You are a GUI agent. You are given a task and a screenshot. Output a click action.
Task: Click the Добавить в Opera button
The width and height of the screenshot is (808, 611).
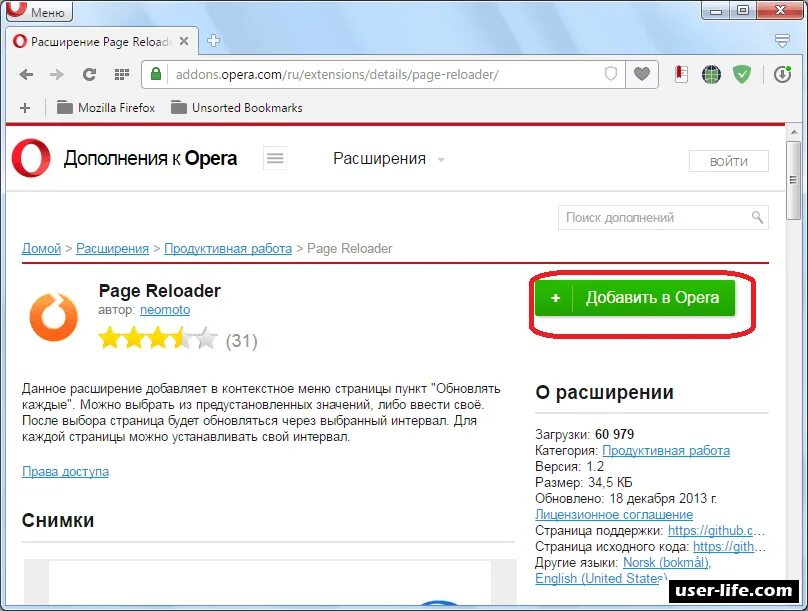point(635,298)
